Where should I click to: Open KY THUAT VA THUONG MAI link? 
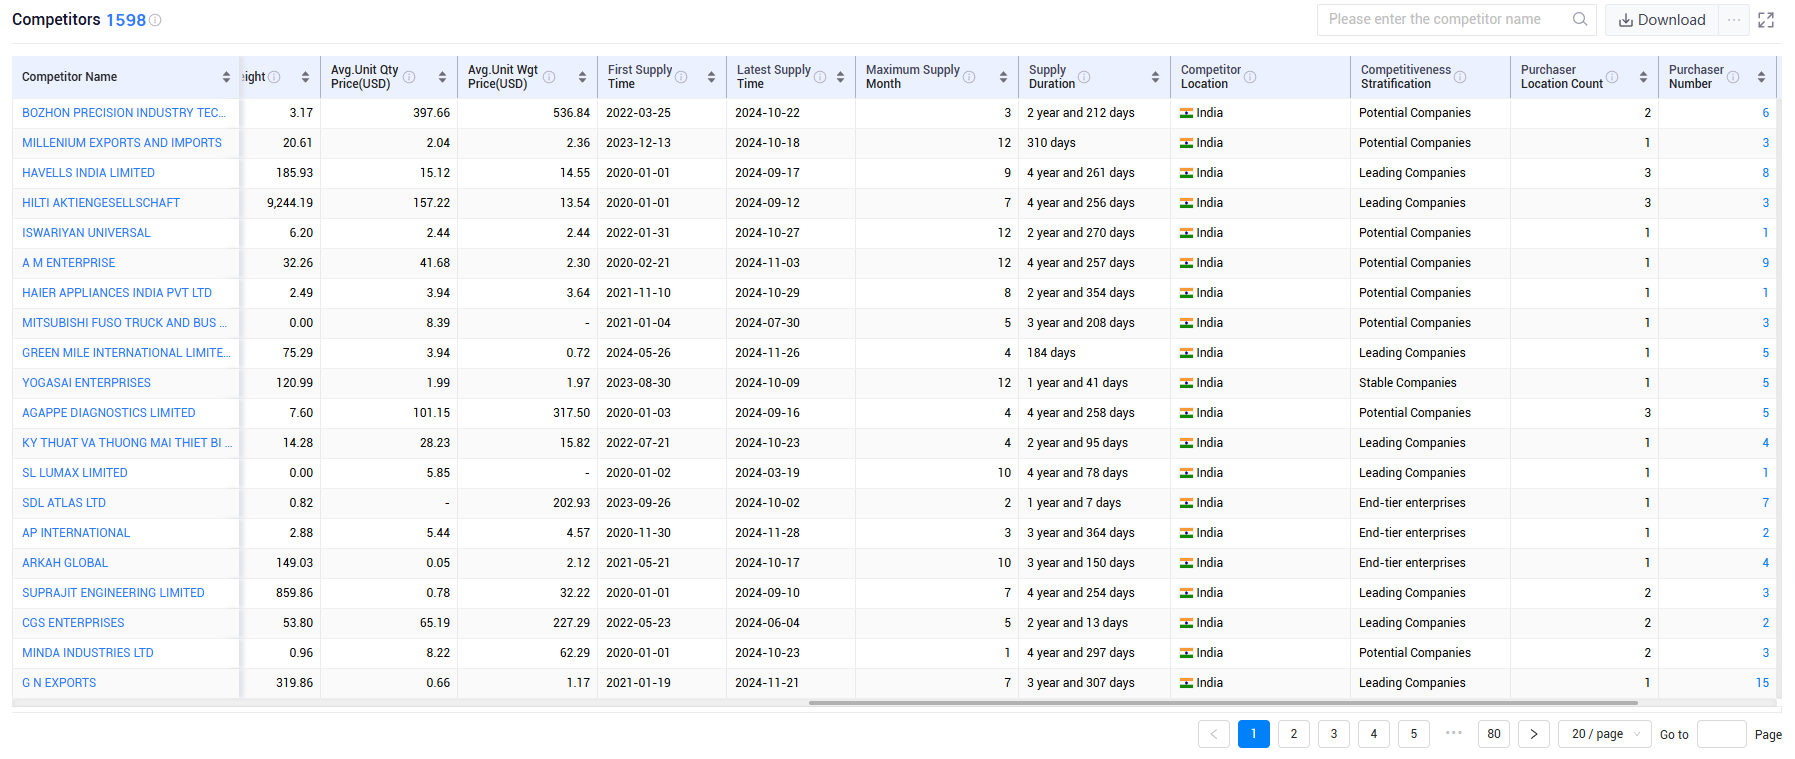127,443
